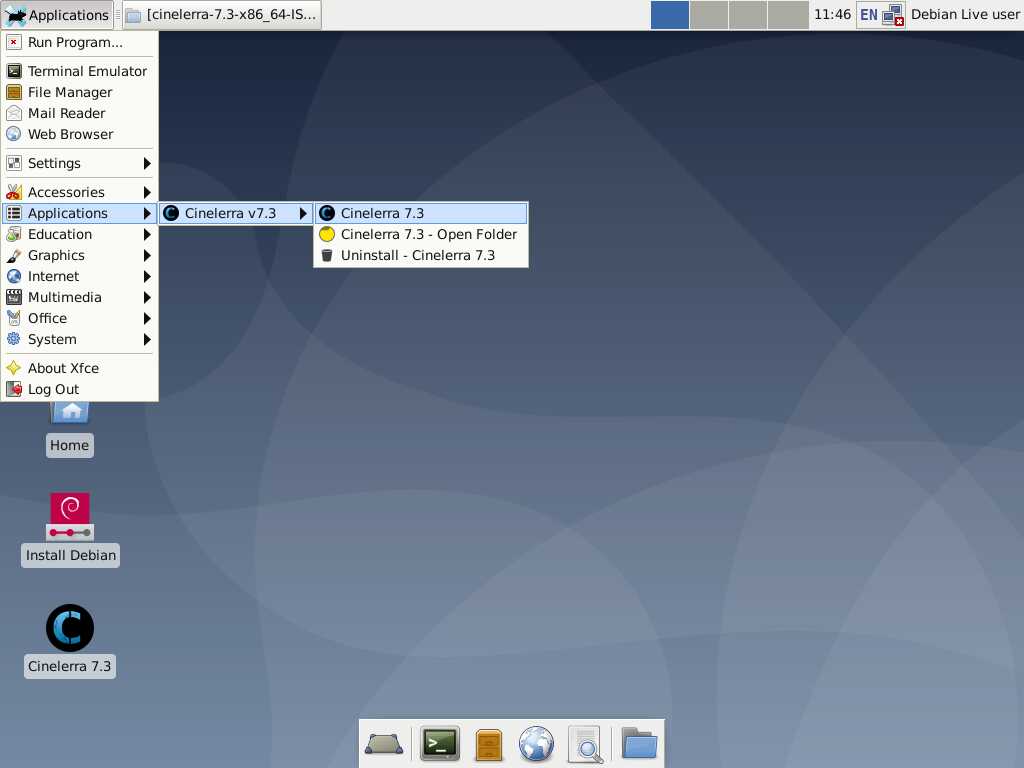Select Applications category in the menu
The width and height of the screenshot is (1024, 768).
tap(79, 213)
